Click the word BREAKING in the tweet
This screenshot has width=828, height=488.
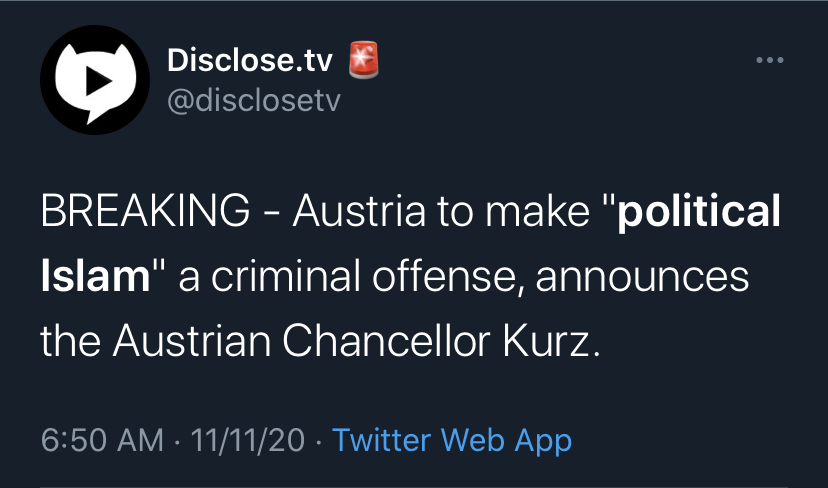click(145, 212)
